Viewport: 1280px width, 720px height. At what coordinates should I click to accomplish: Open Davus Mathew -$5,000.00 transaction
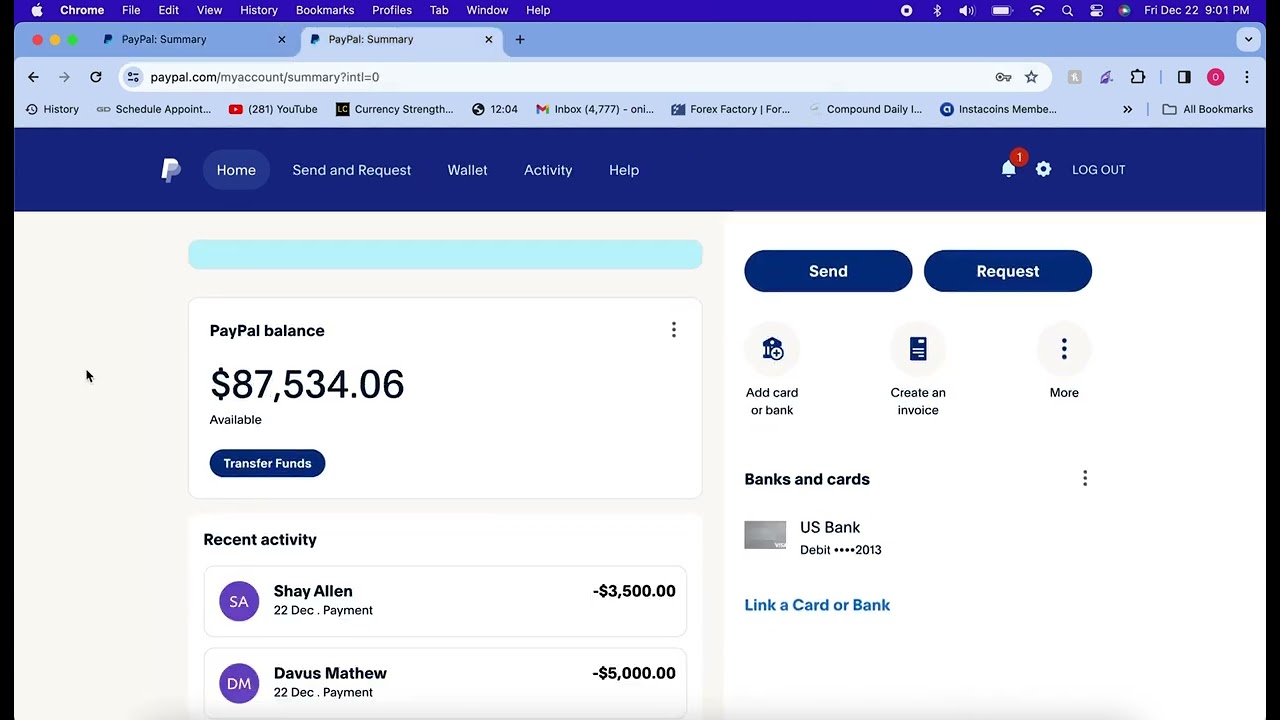coord(445,683)
